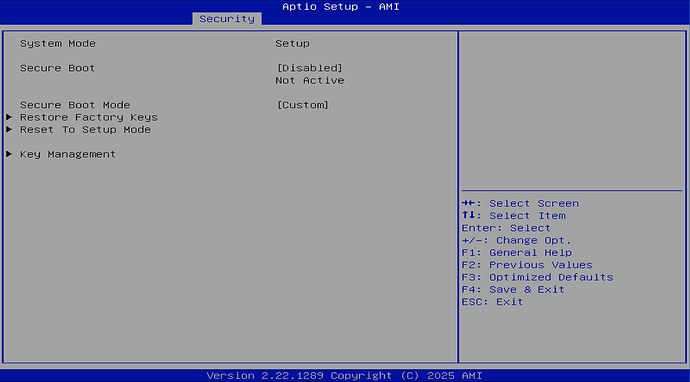Click the Enter: Select help line
The image size is (690, 382).
tap(506, 228)
